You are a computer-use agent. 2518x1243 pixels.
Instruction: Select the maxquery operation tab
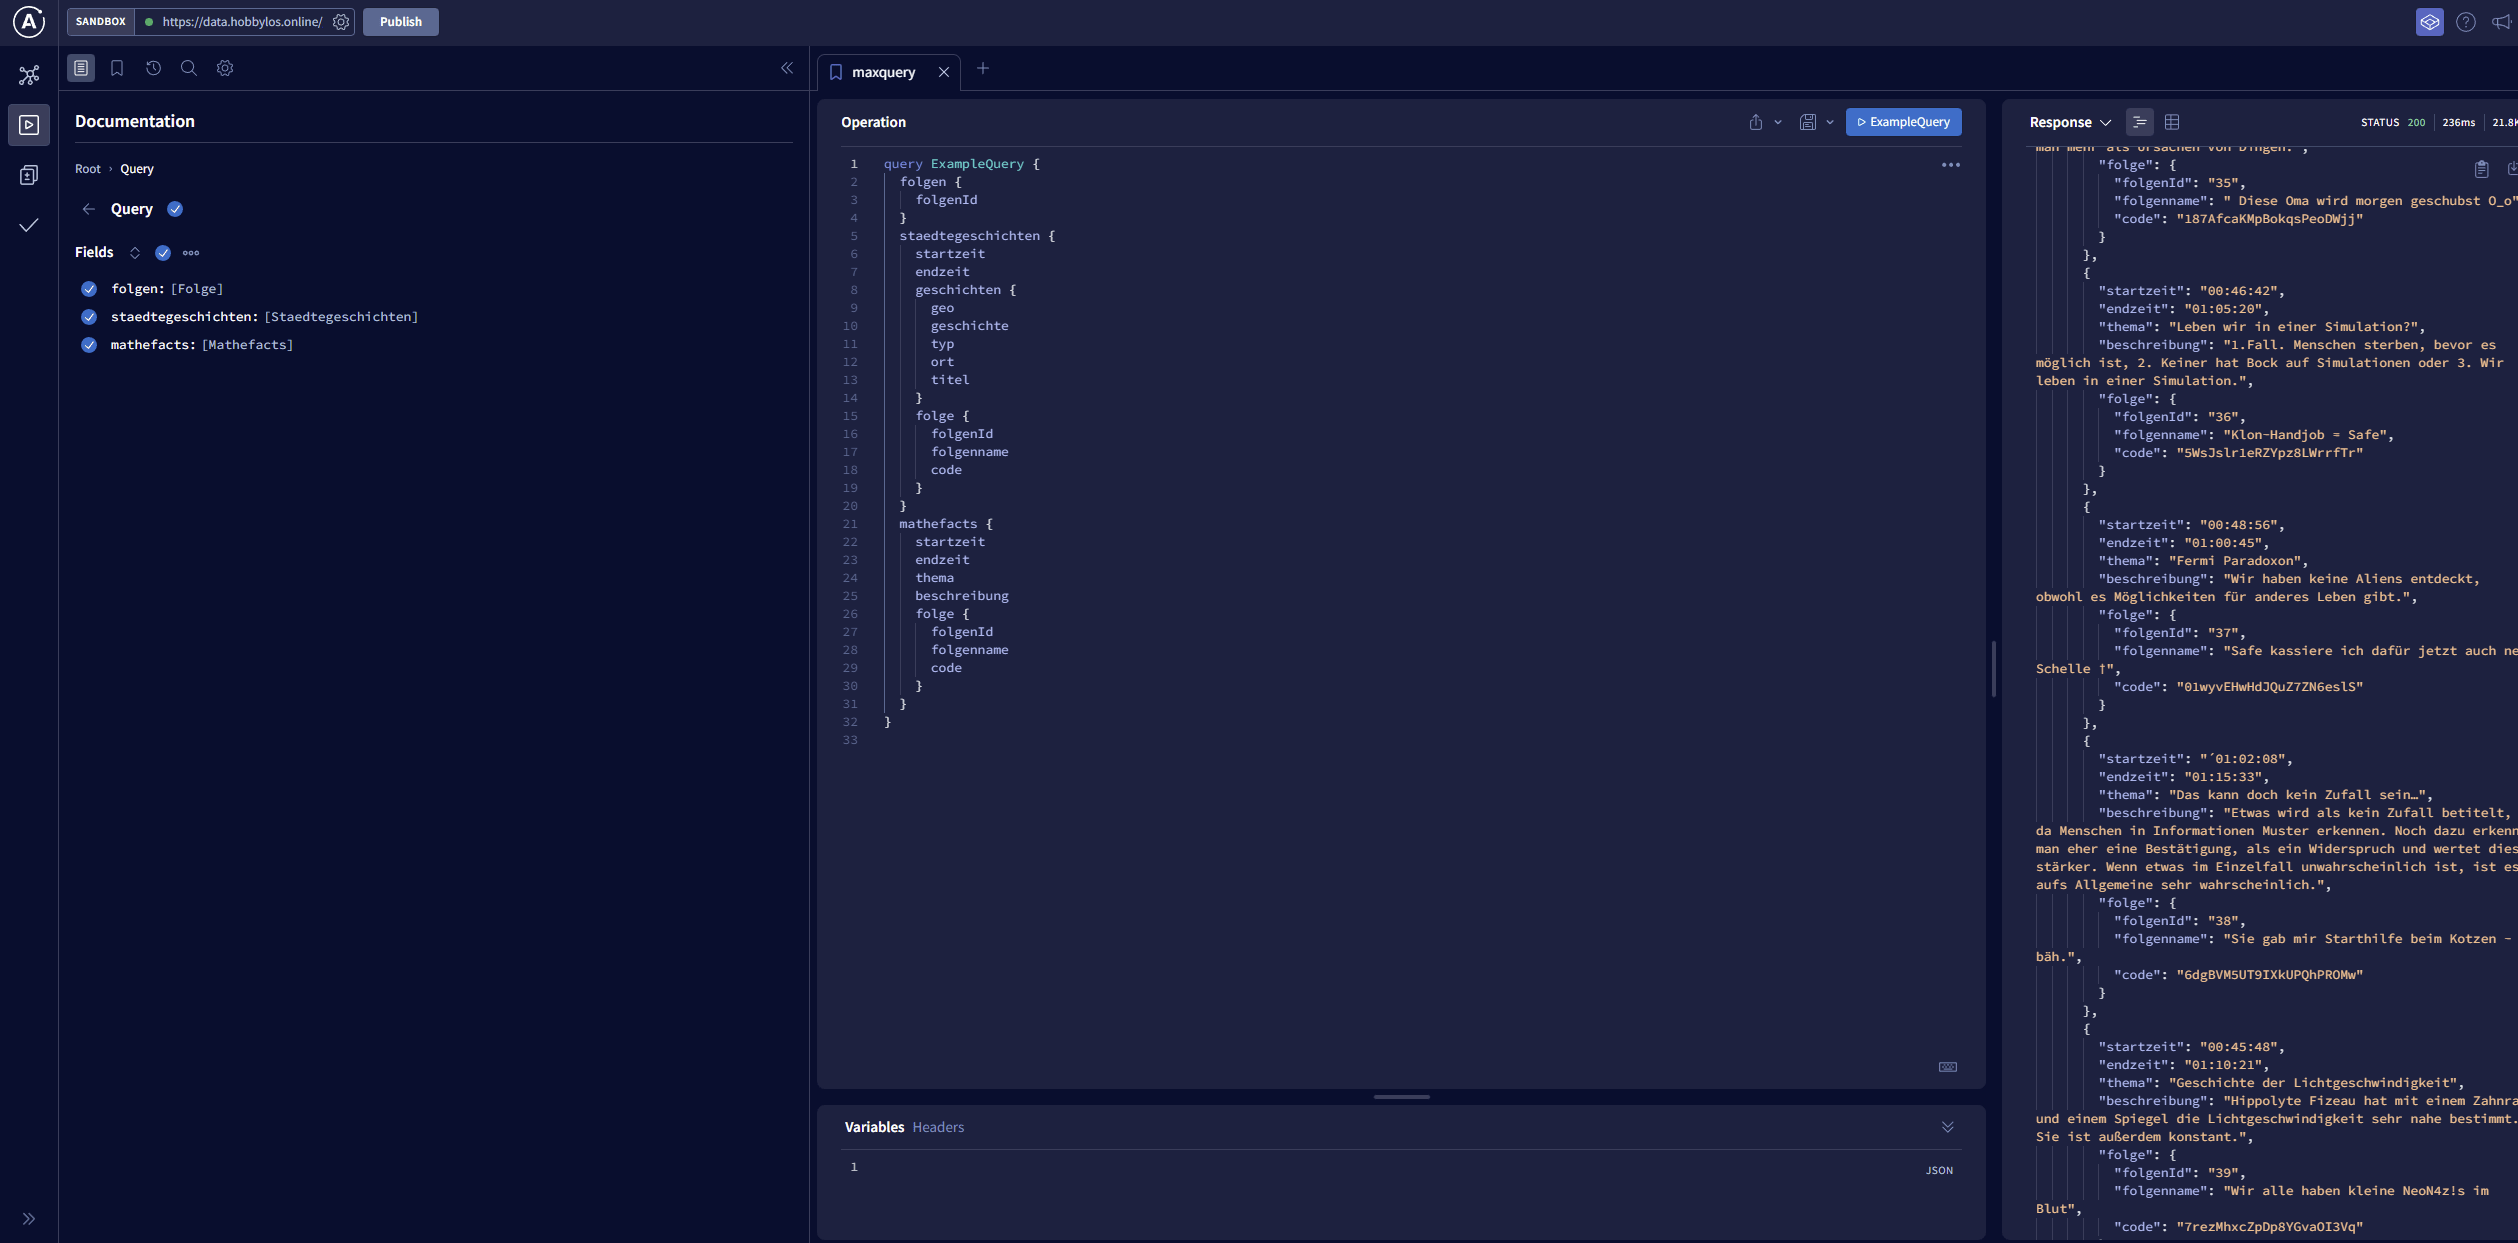click(x=883, y=72)
